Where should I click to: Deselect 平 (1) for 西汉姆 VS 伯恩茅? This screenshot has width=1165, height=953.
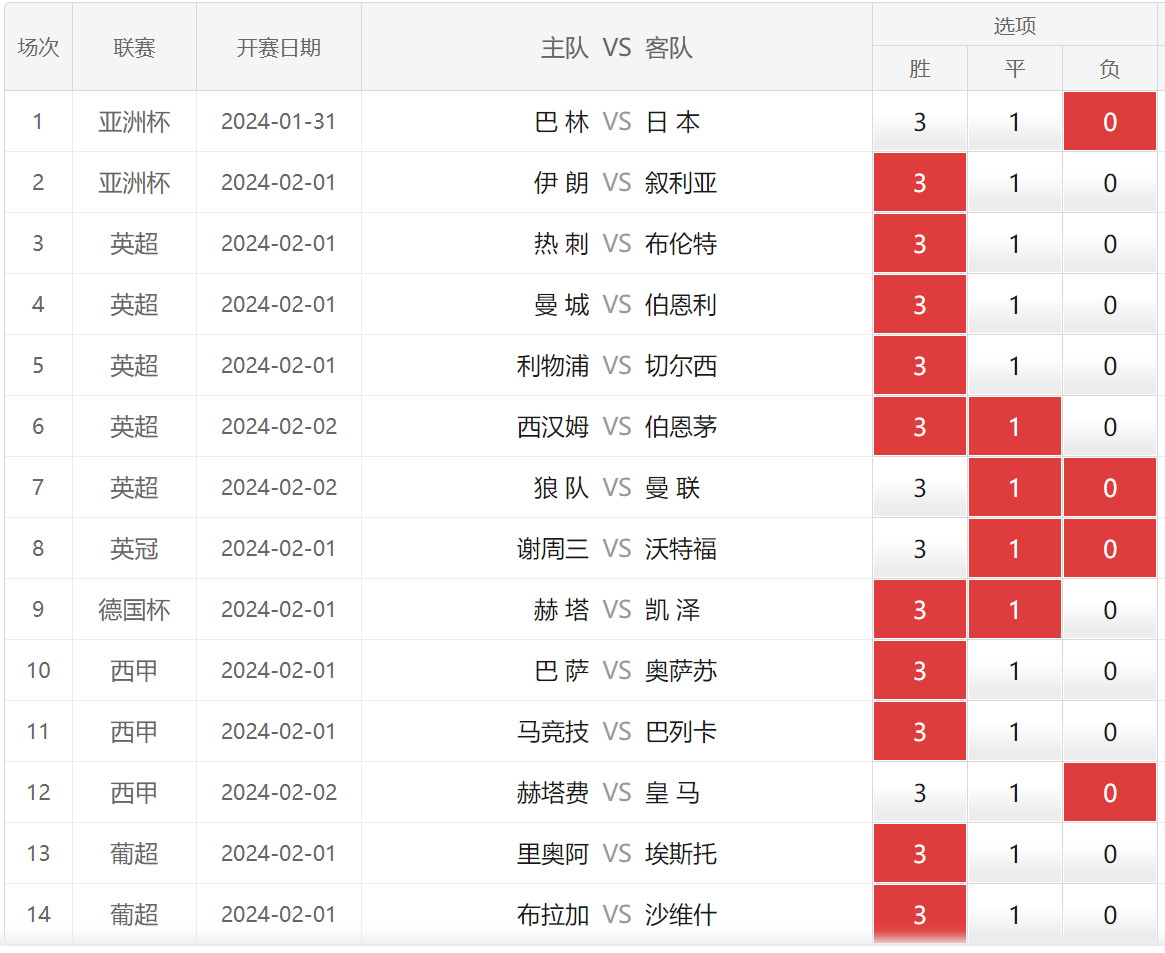pyautogui.click(x=1015, y=426)
